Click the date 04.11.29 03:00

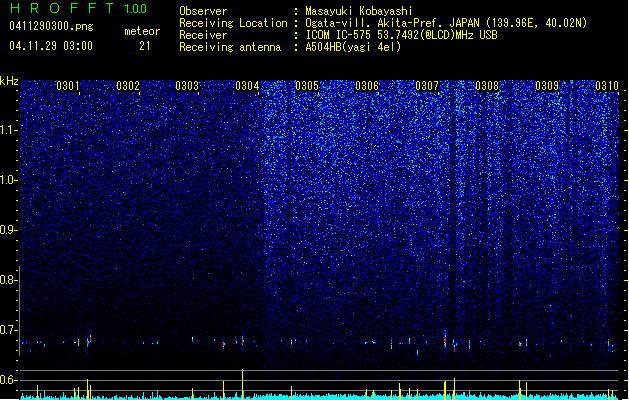point(51,46)
